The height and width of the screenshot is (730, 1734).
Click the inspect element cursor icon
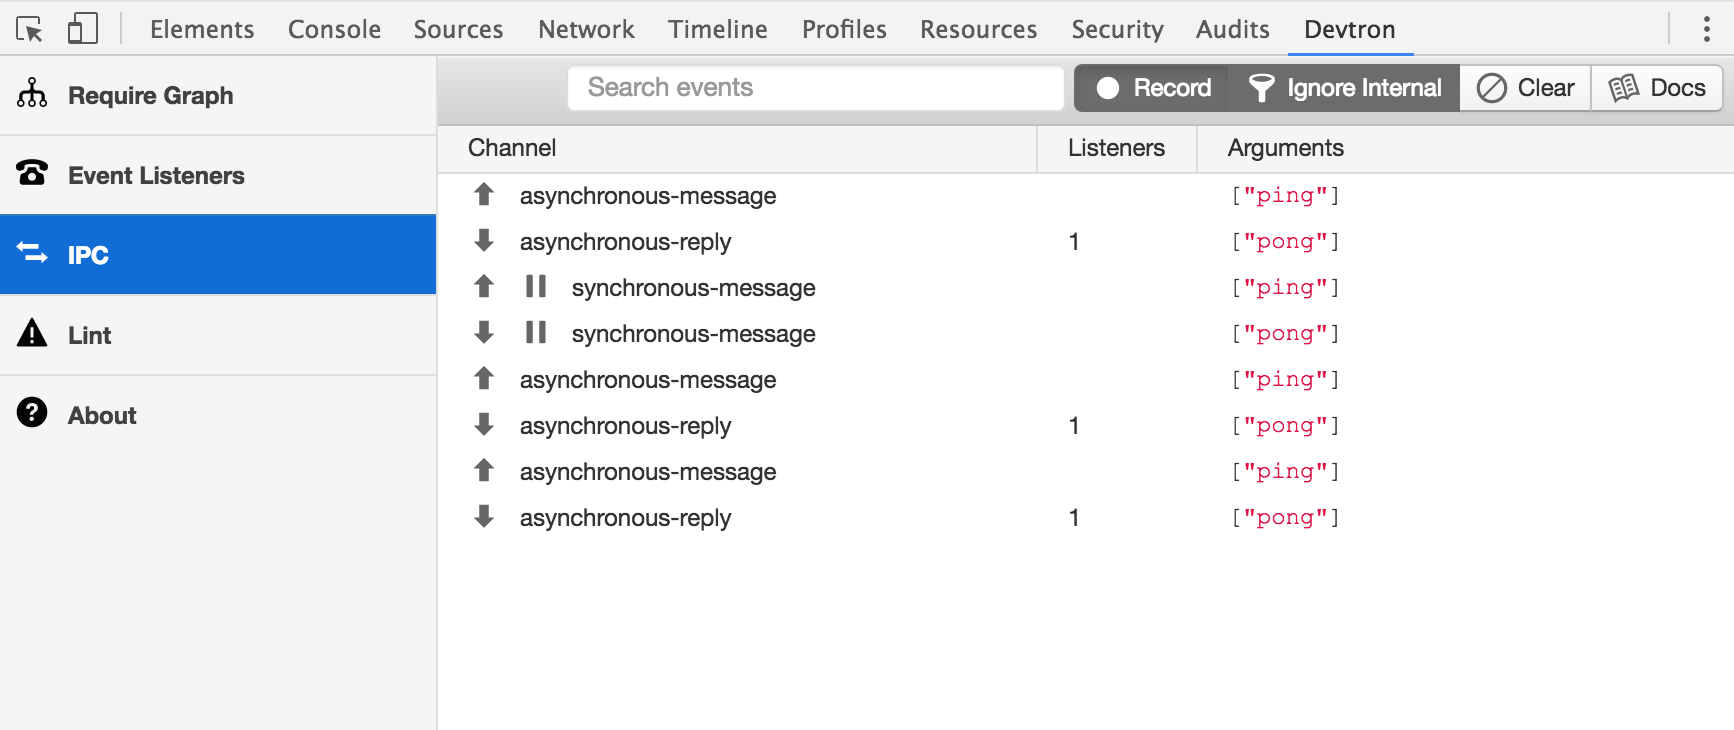pos(30,29)
